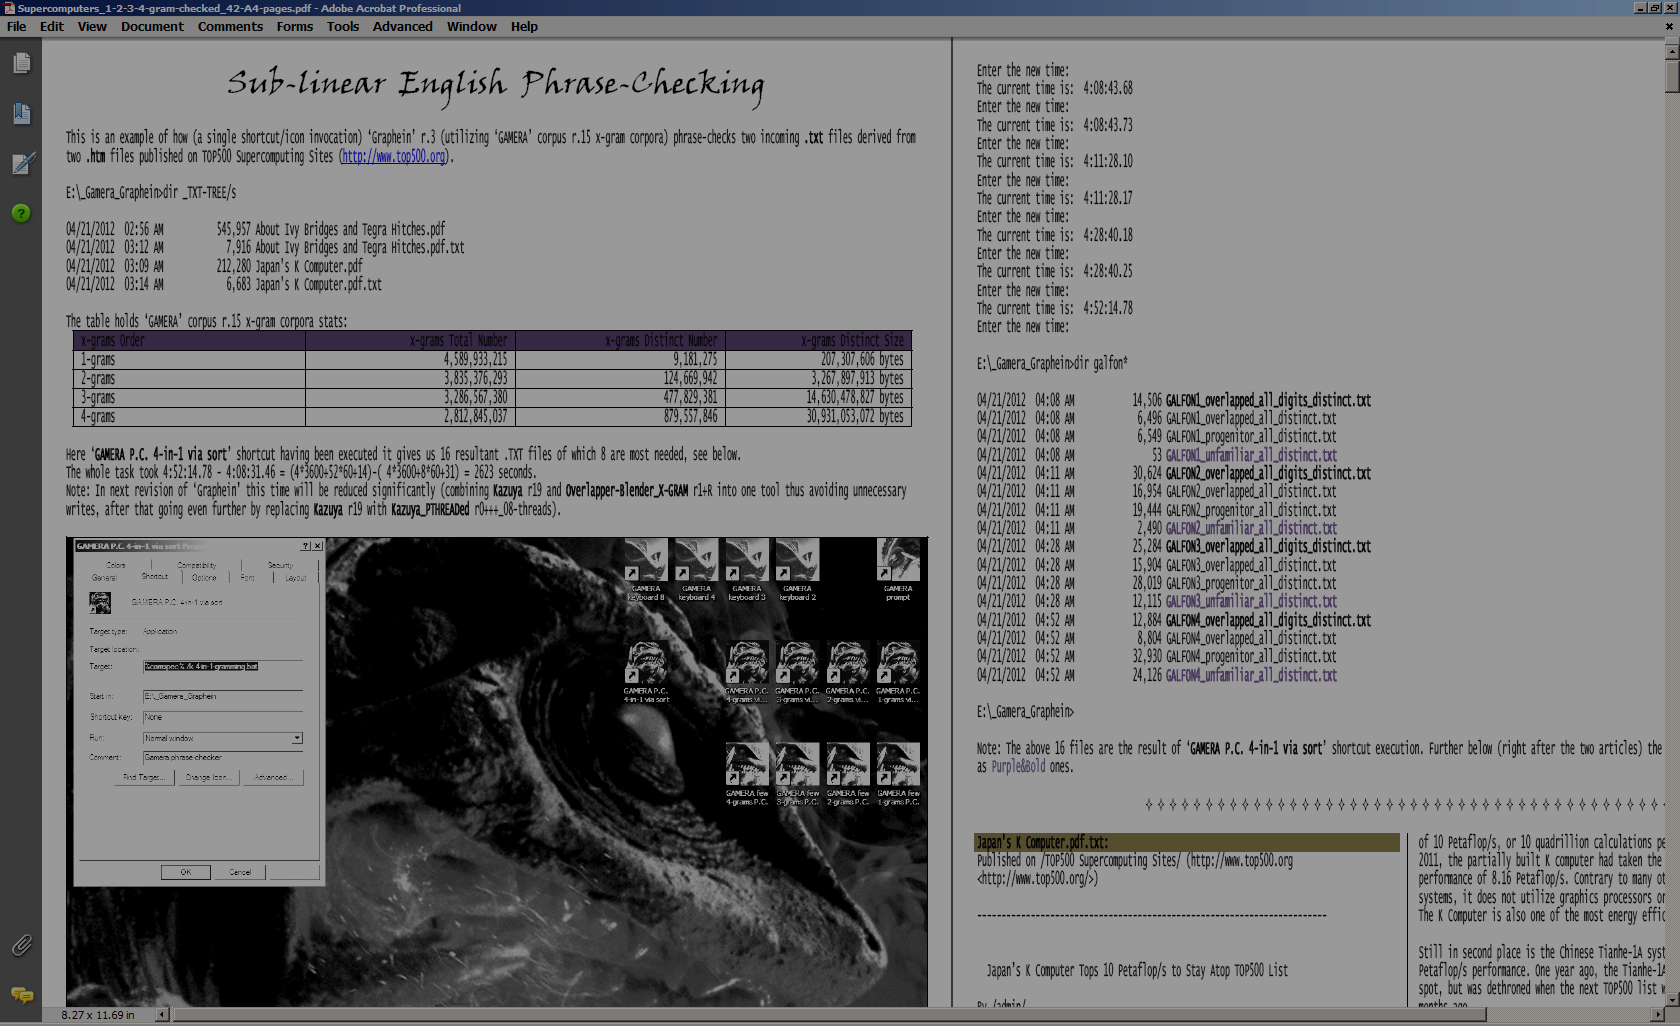1680x1026 pixels.
Task: Click the GAMERA P.C. 4-grams desktop icon
Action: point(747,672)
